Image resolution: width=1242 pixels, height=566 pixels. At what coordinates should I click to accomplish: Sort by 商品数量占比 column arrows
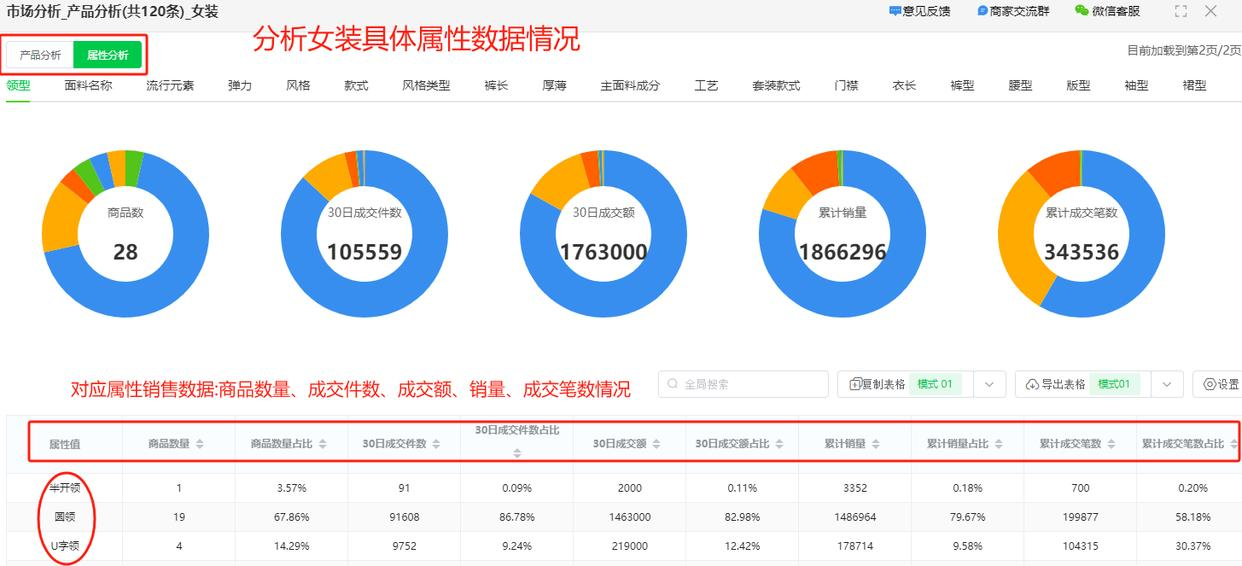(x=322, y=444)
